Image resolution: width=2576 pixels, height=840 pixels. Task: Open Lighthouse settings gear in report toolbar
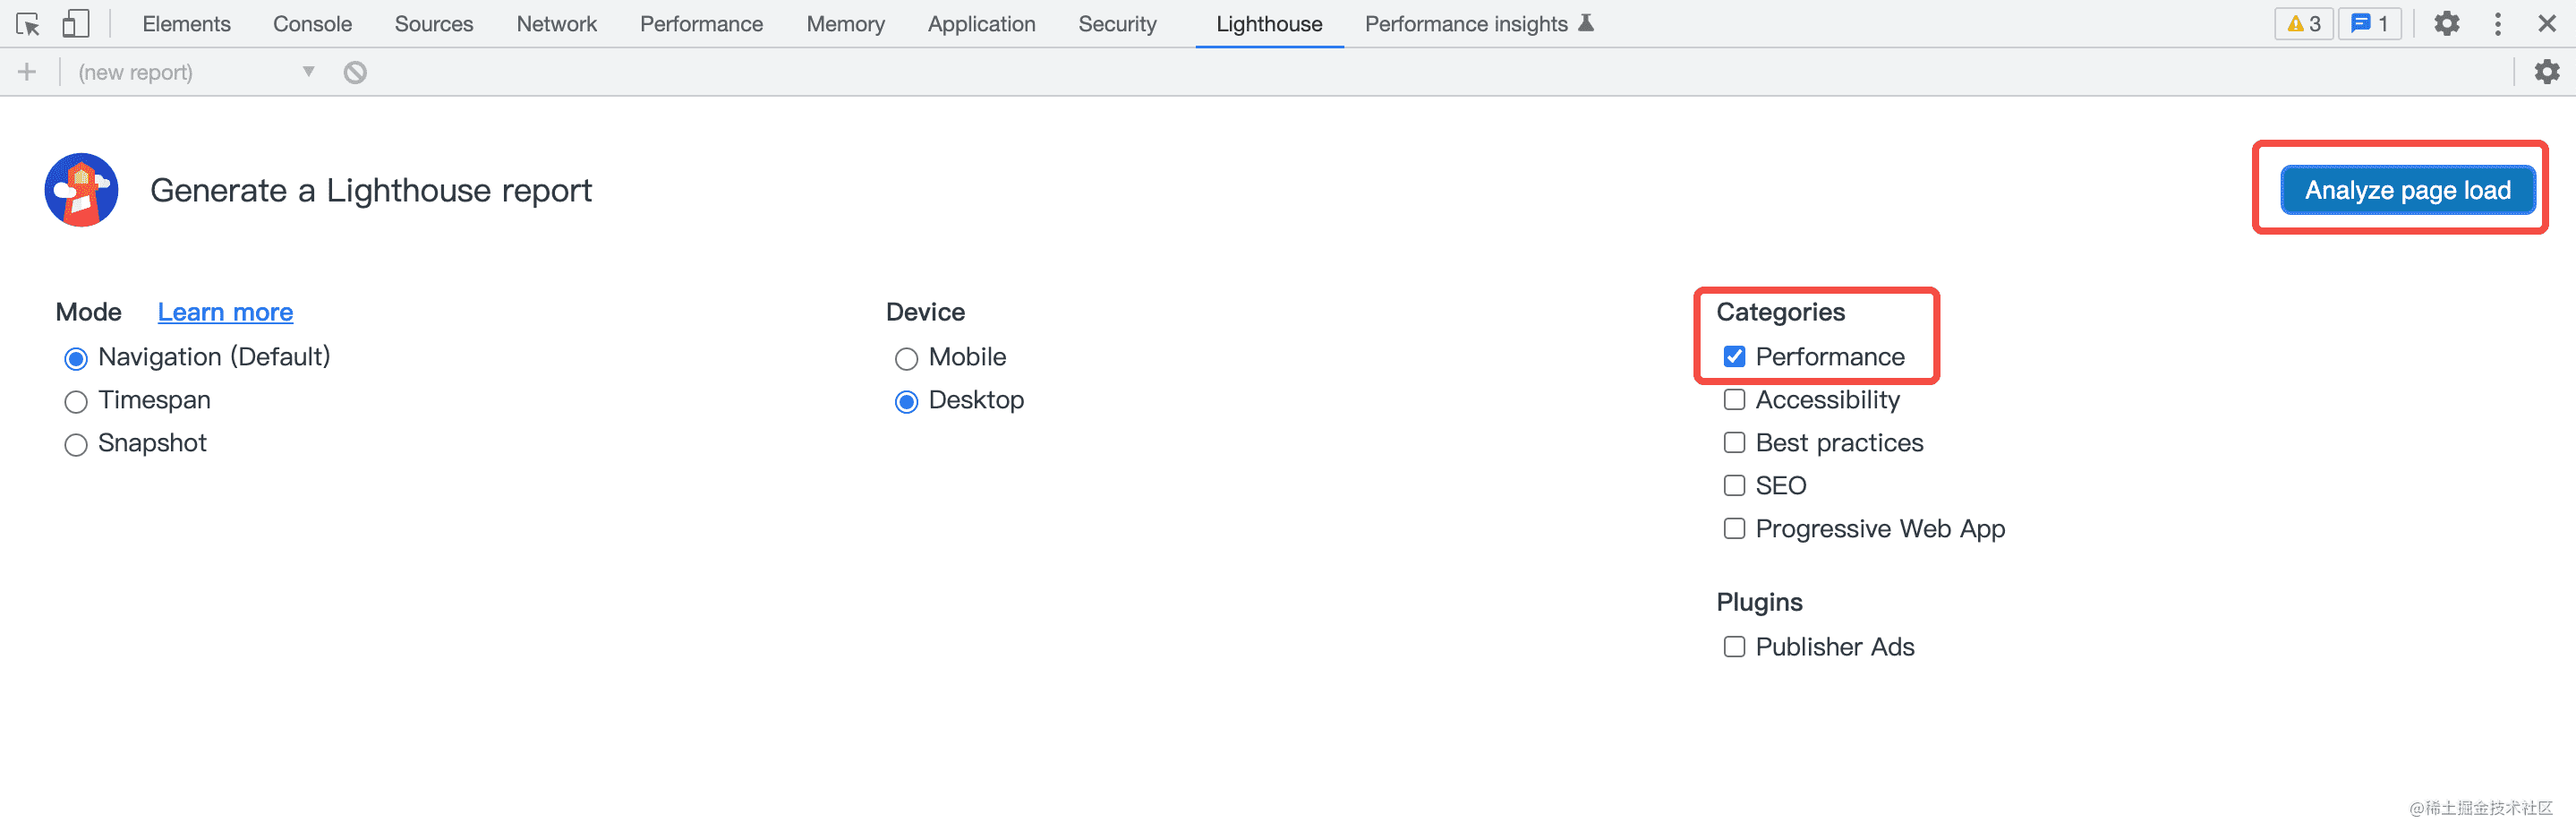(2546, 72)
